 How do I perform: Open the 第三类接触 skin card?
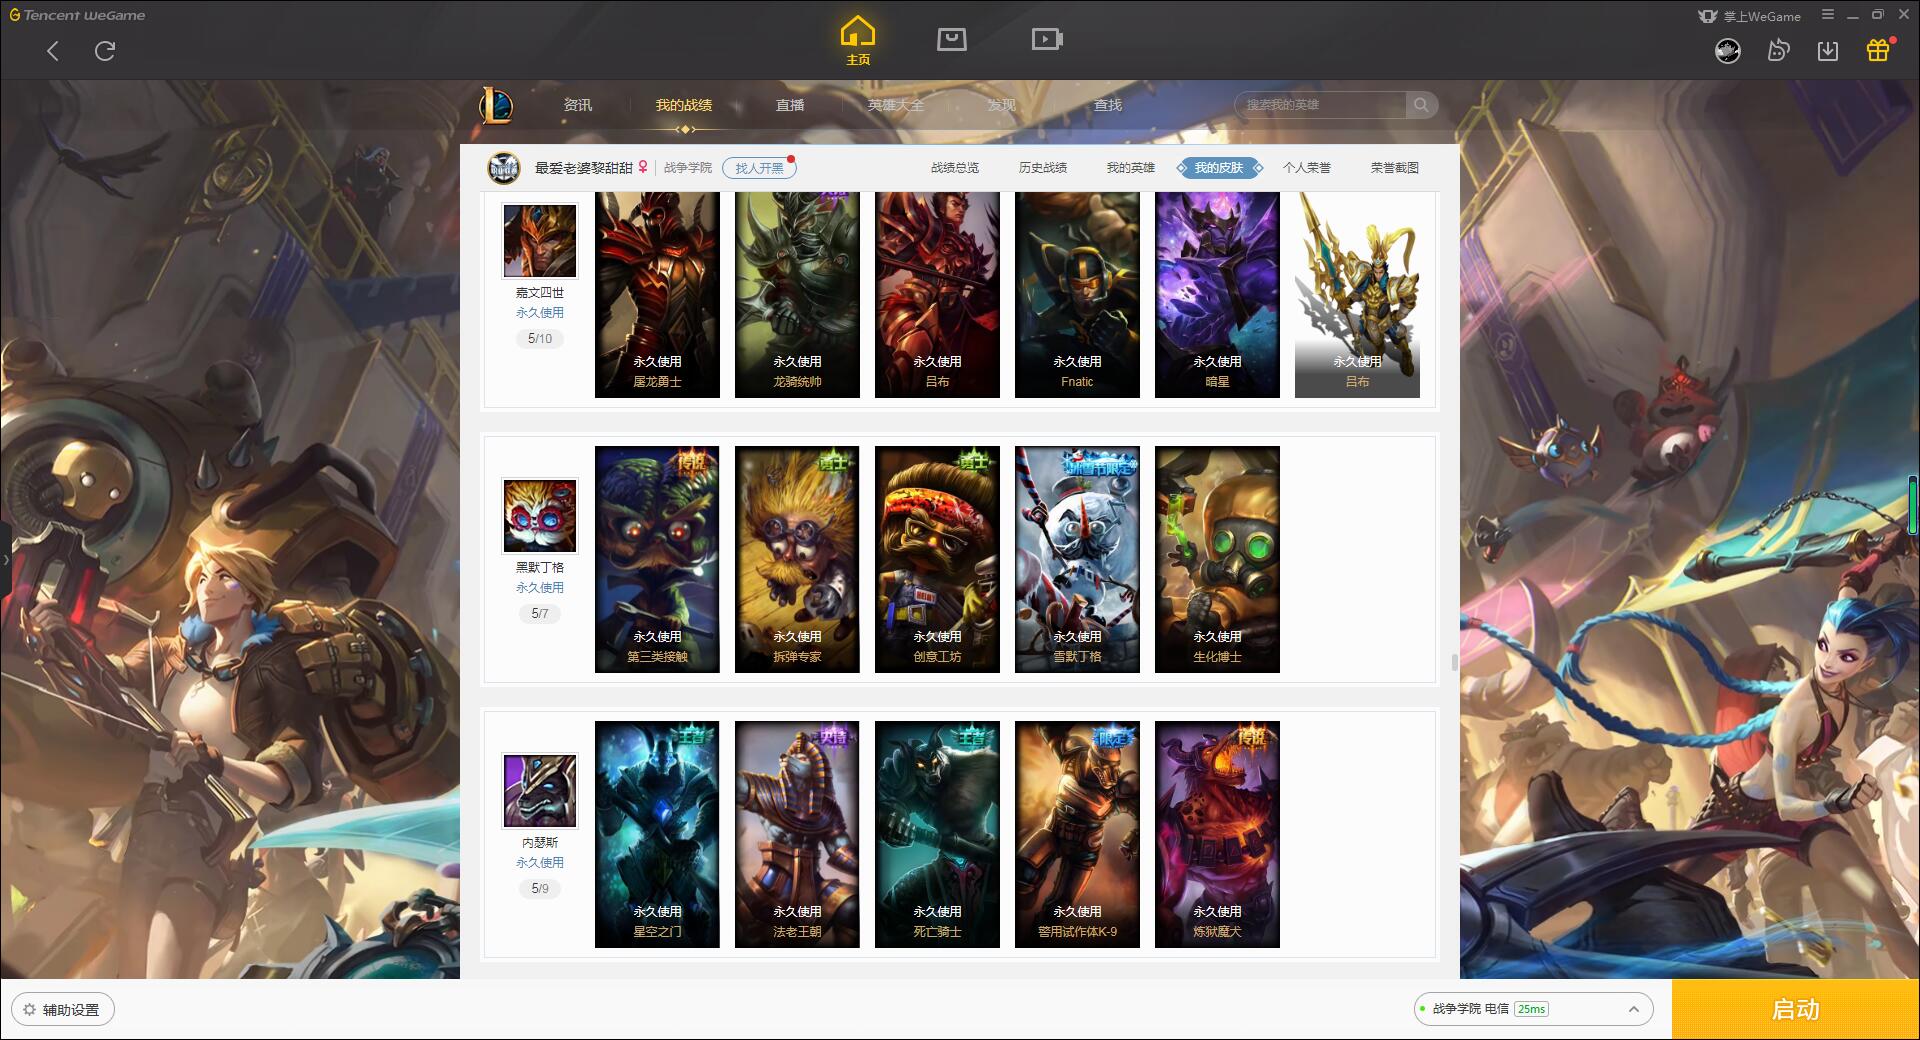657,559
